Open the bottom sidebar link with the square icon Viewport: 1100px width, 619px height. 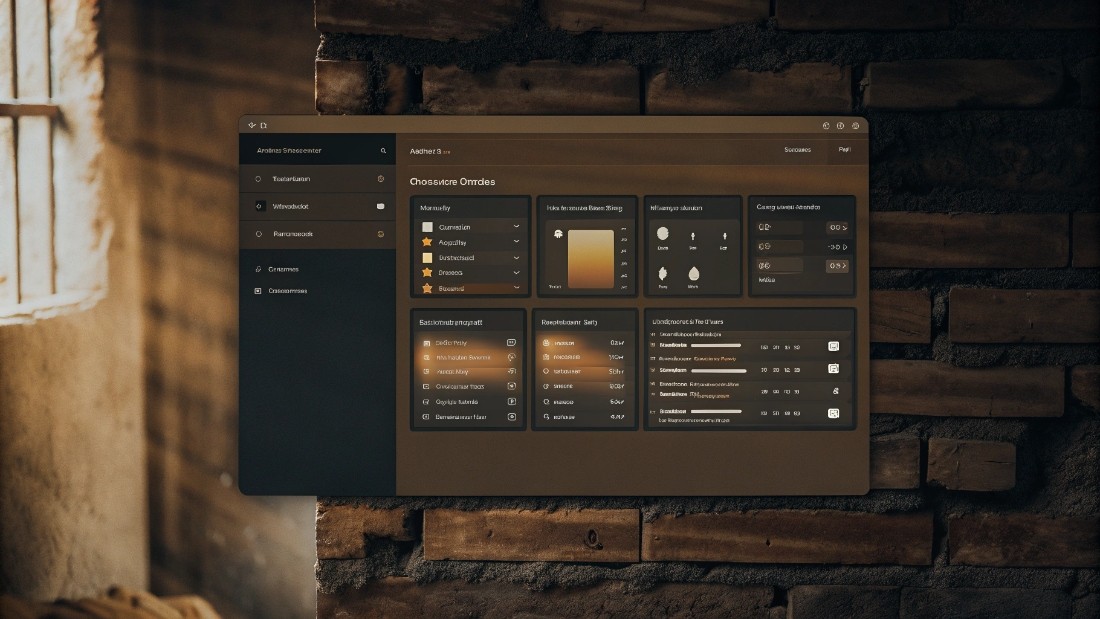click(x=281, y=291)
